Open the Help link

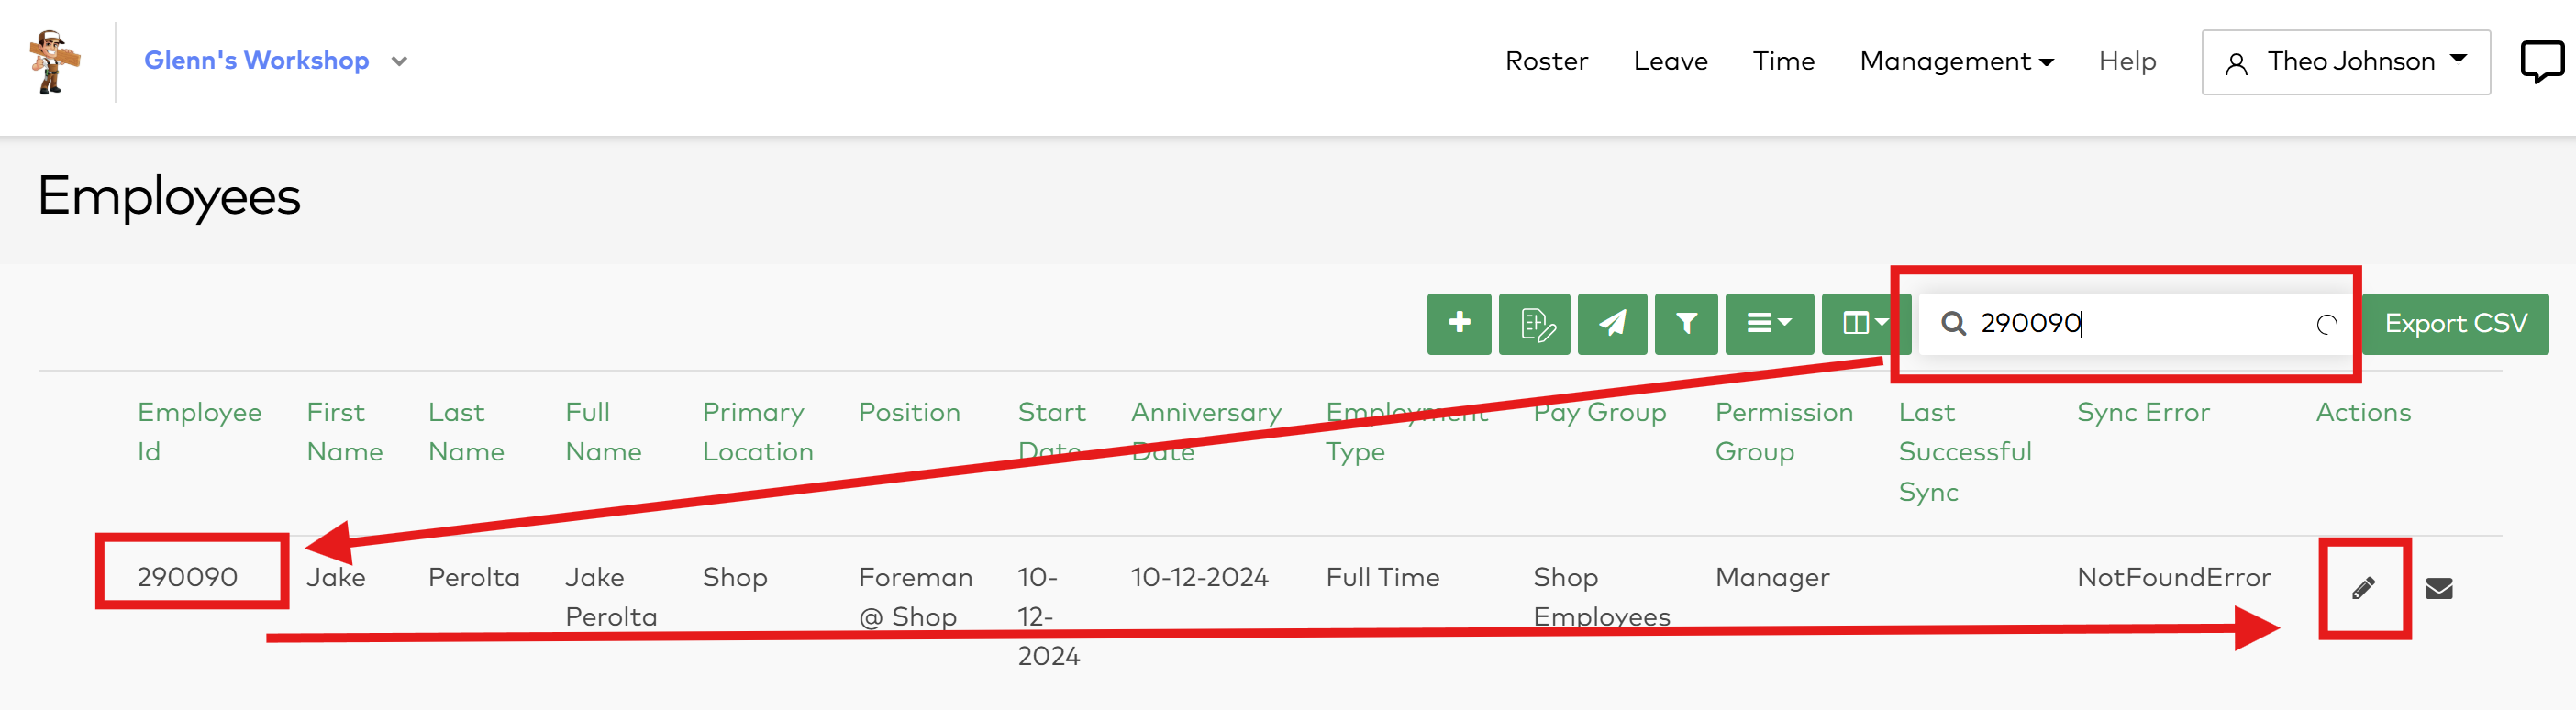coord(2127,62)
